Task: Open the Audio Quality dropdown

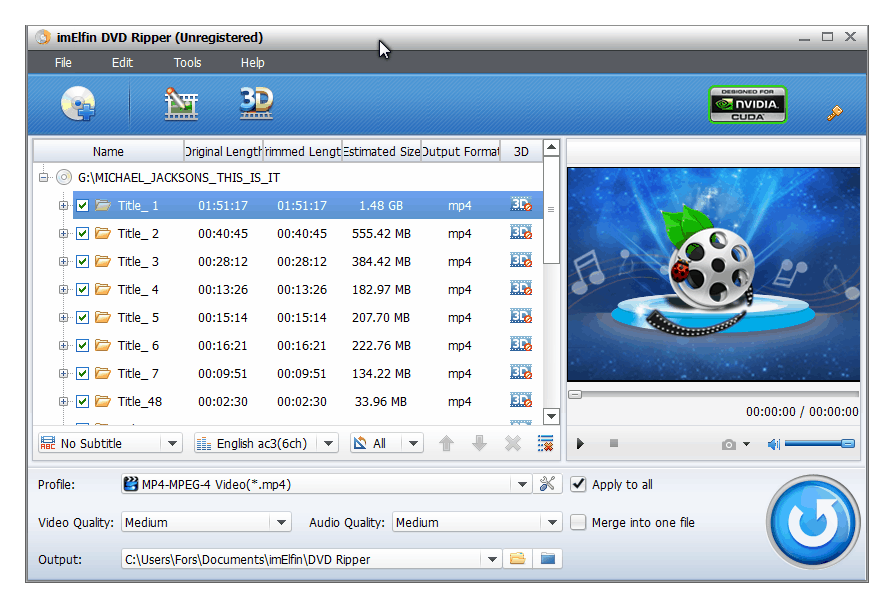Action: point(552,522)
